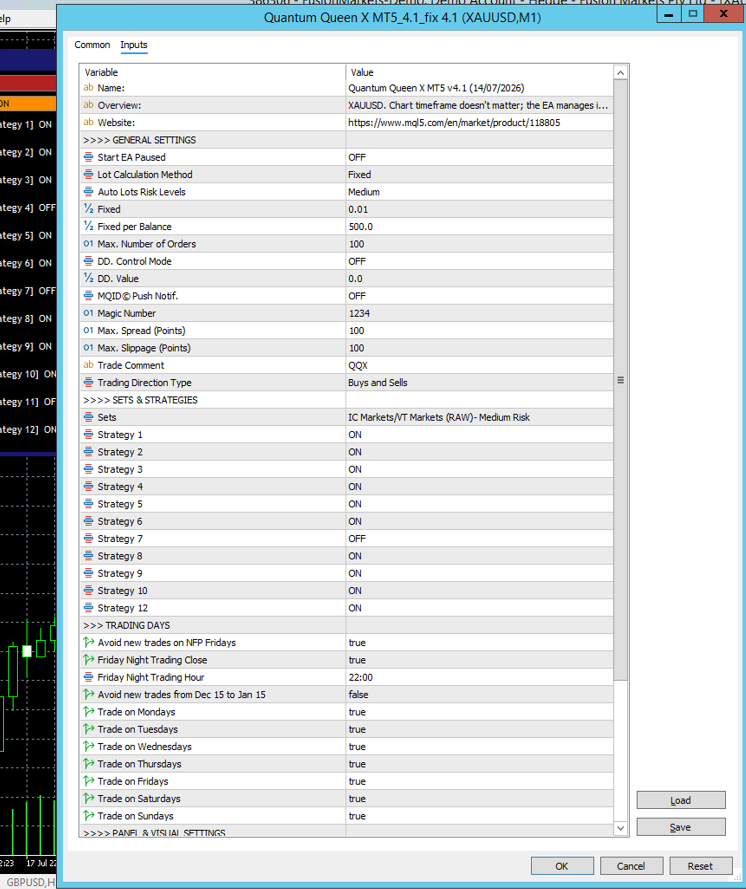Screen dimensions: 746x889
Task: Click the Reset button
Action: [x=700, y=866]
